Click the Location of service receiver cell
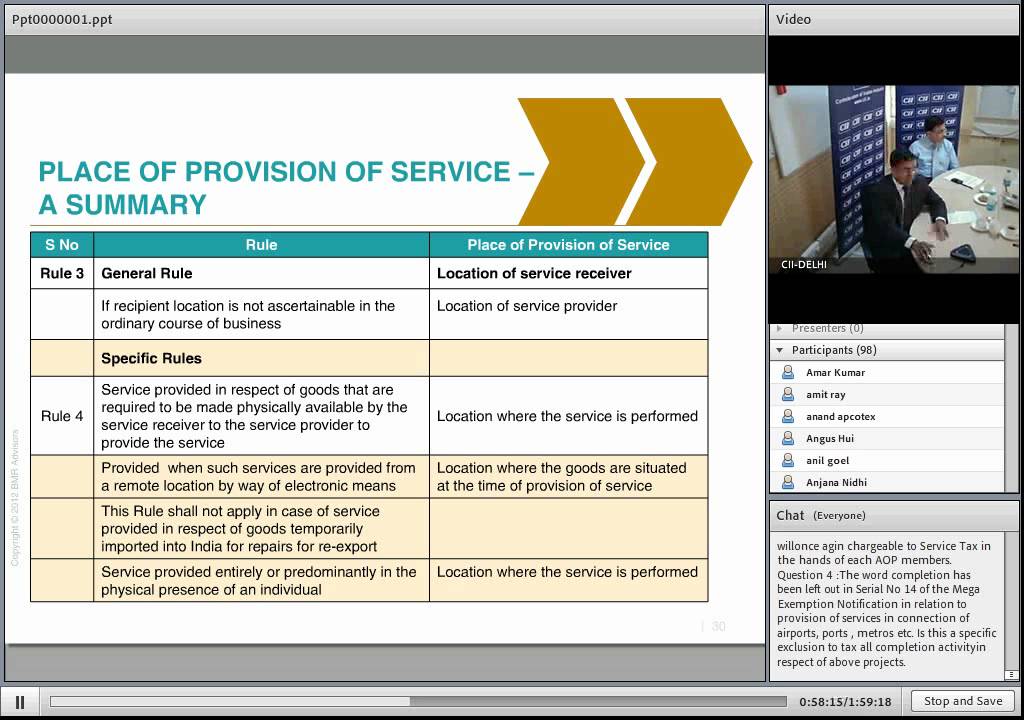Viewport: 1024px width, 720px height. [x=568, y=273]
